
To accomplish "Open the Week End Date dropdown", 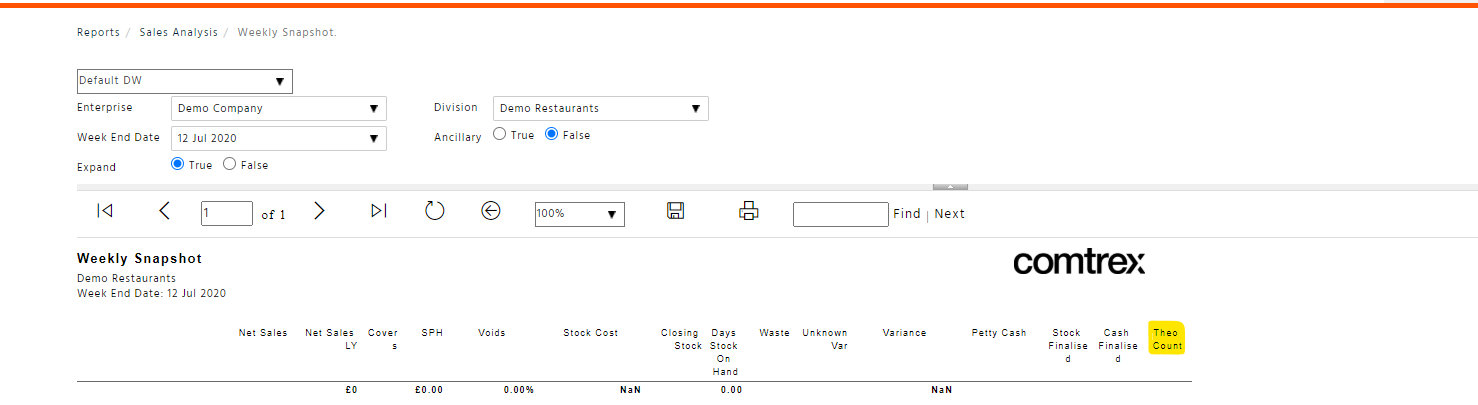I will (279, 138).
